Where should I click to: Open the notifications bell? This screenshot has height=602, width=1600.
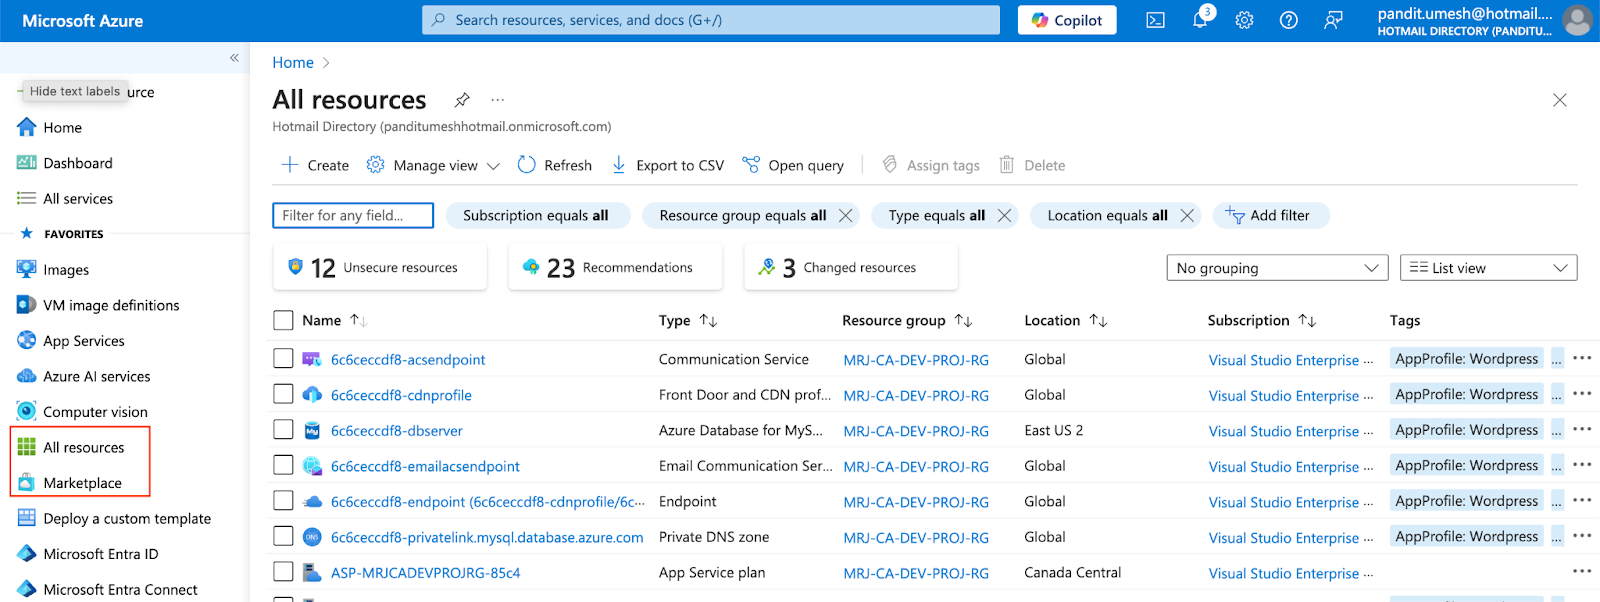(x=1200, y=20)
